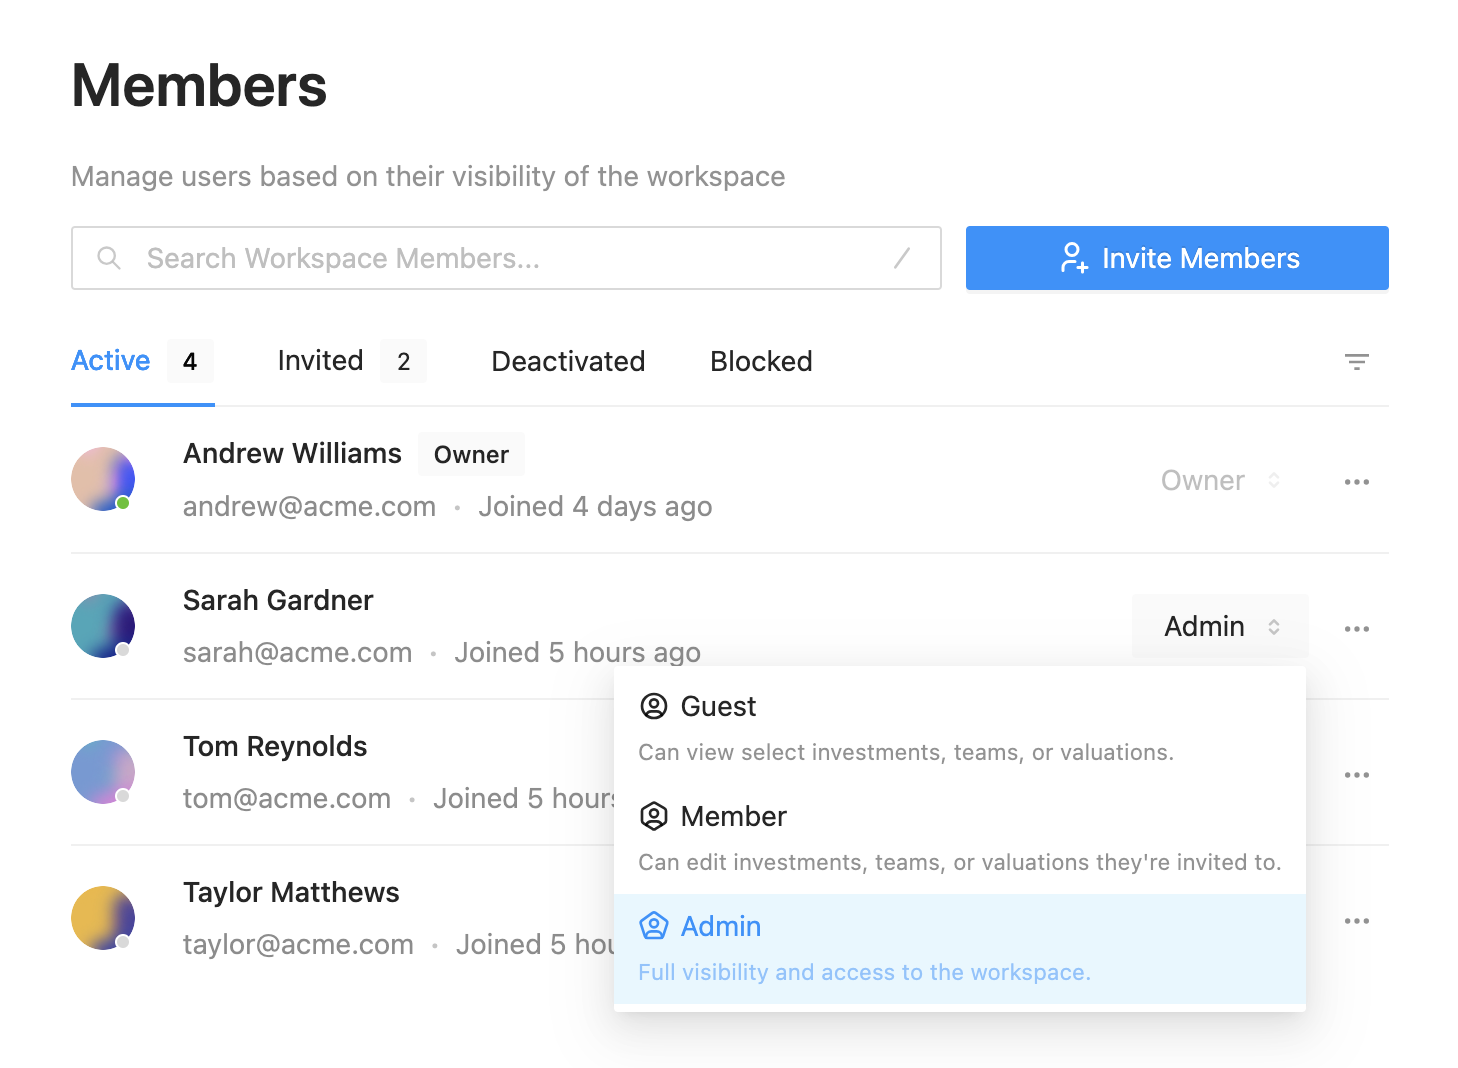This screenshot has height=1068, width=1458.
Task: Click Andrew Williams' avatar
Action: coord(103,479)
